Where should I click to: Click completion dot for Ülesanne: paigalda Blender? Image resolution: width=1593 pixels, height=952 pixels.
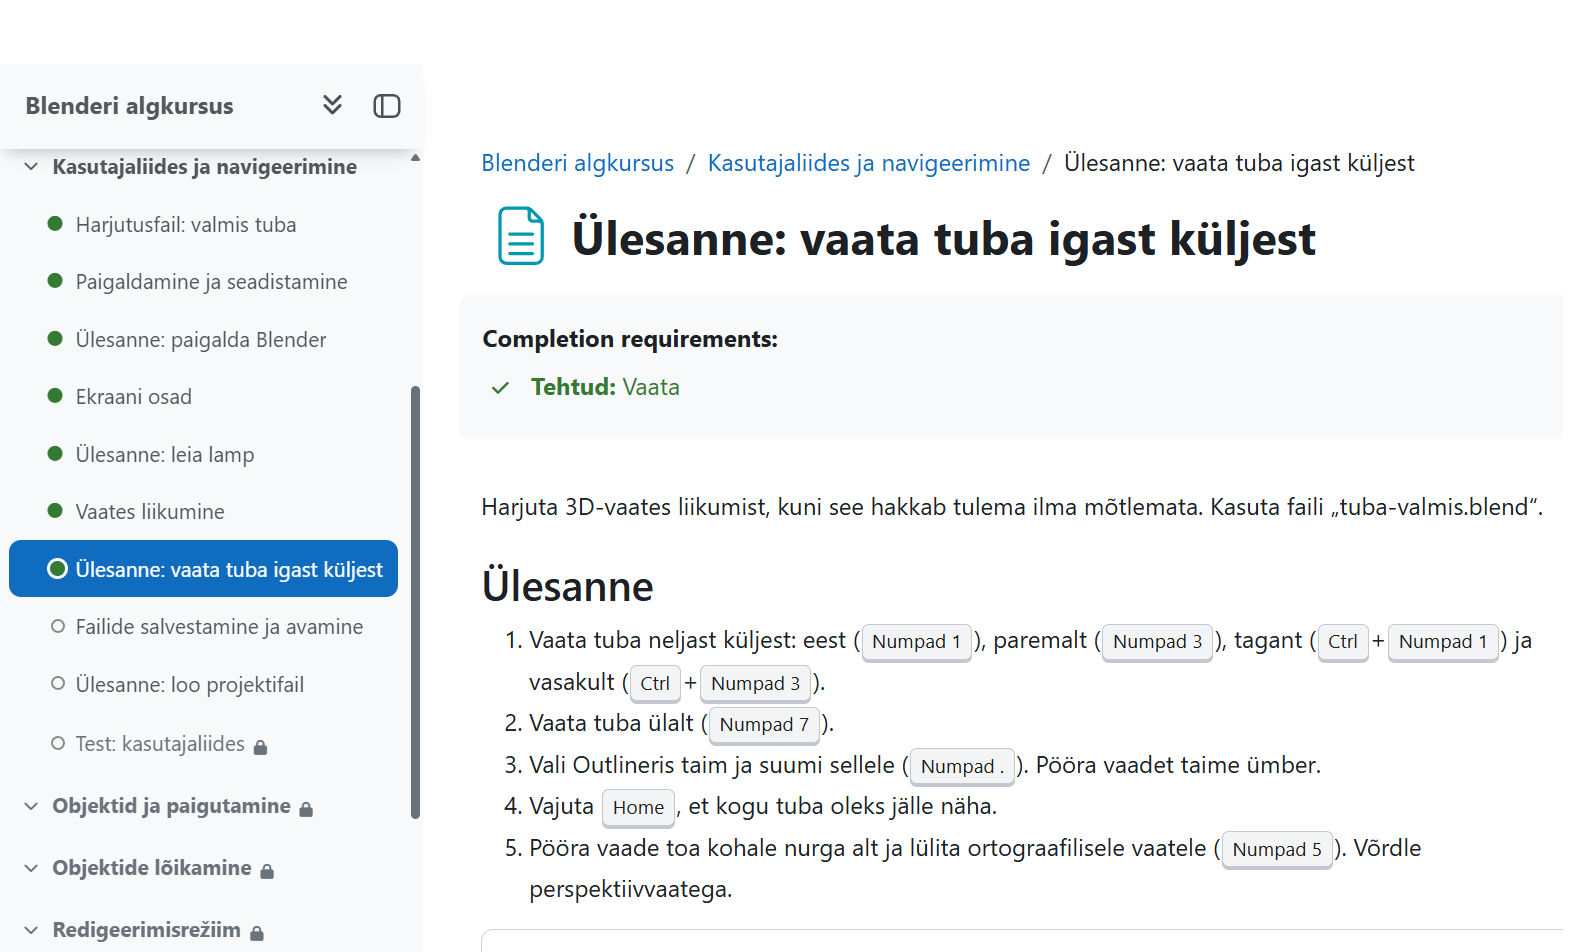click(56, 339)
